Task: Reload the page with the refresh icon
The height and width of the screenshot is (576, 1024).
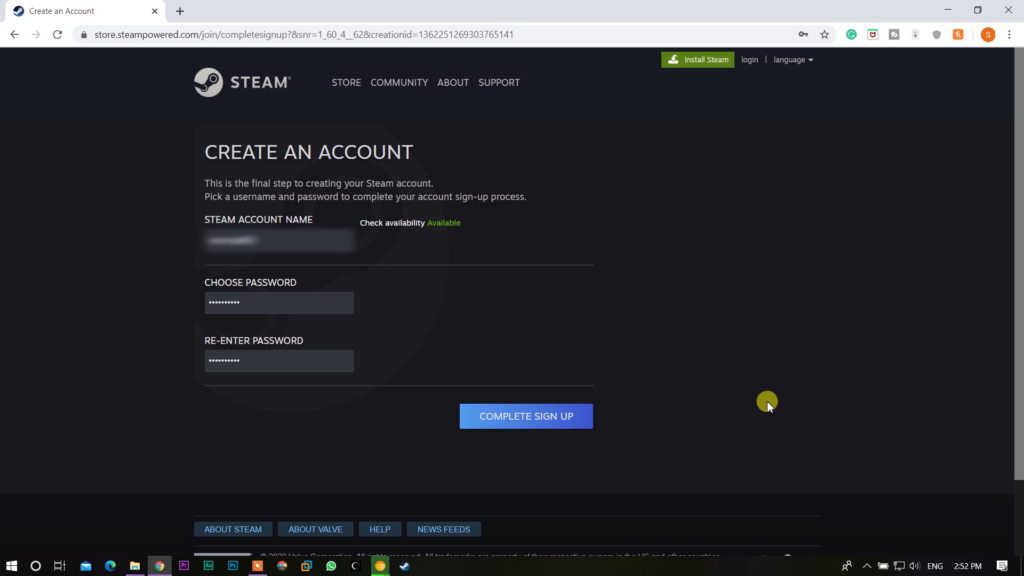Action: [x=57, y=35]
